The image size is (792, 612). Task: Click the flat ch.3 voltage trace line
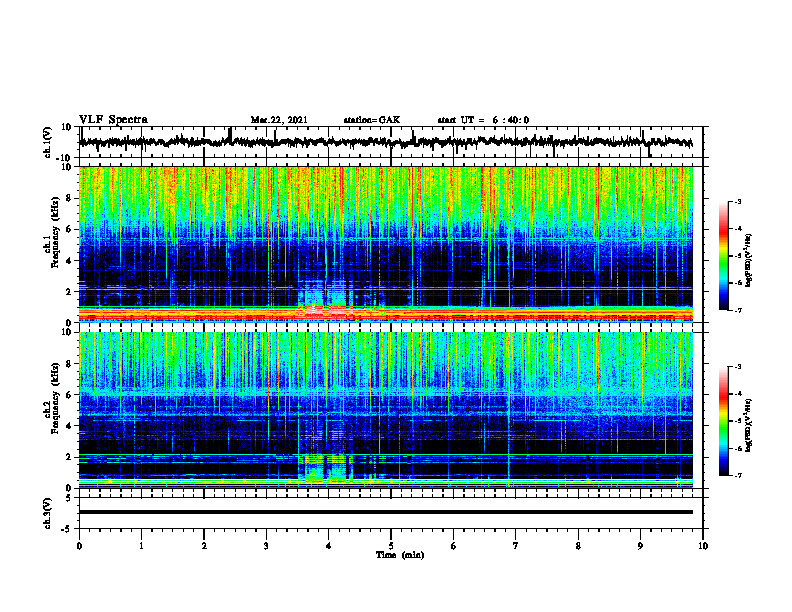[385, 512]
